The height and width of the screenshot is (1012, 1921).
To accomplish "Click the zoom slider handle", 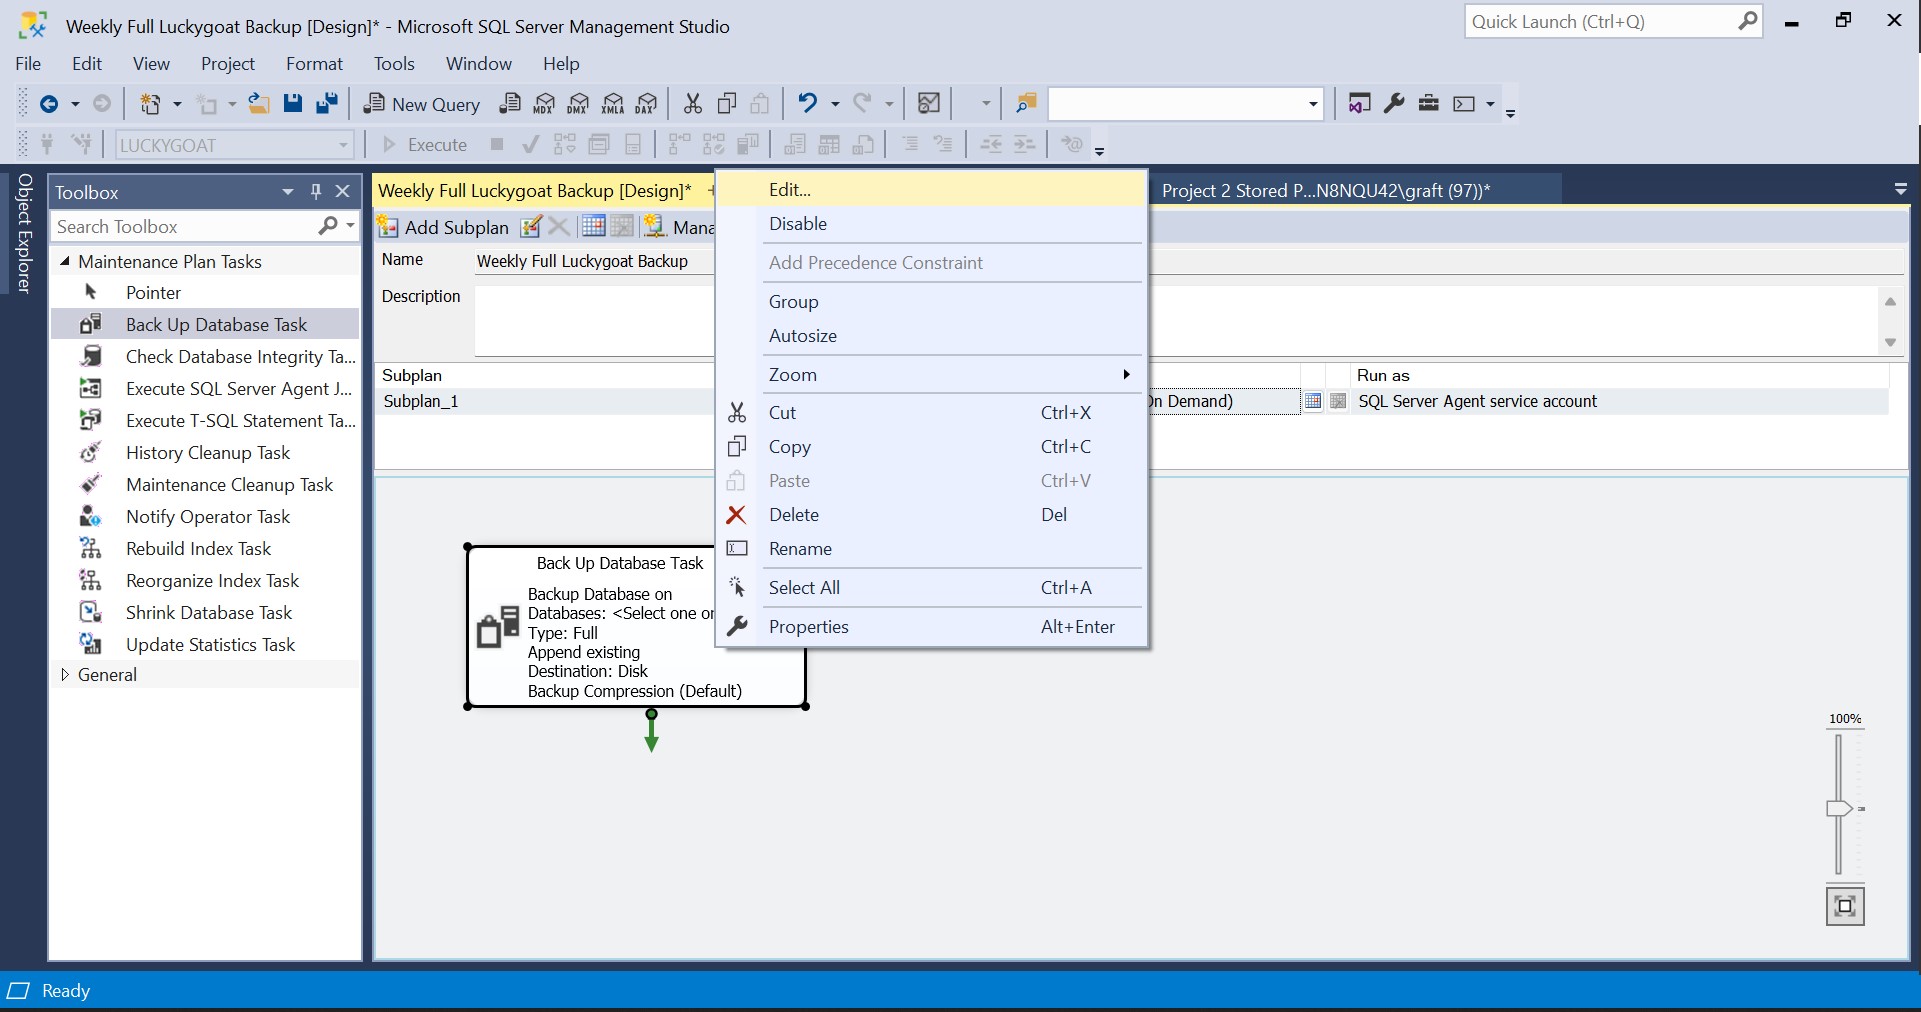I will point(1839,808).
